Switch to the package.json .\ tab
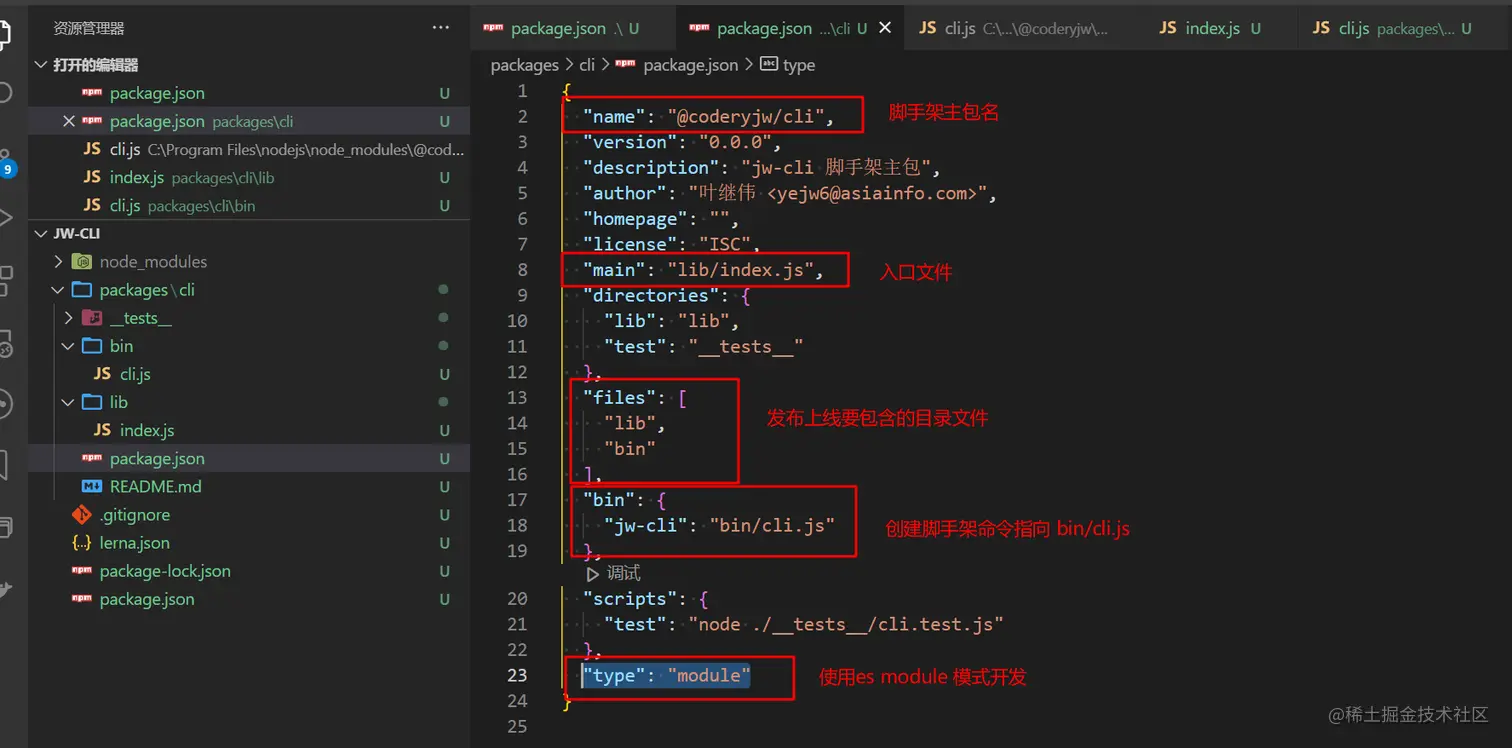Viewport: 1512px width, 748px height. pyautogui.click(x=572, y=28)
